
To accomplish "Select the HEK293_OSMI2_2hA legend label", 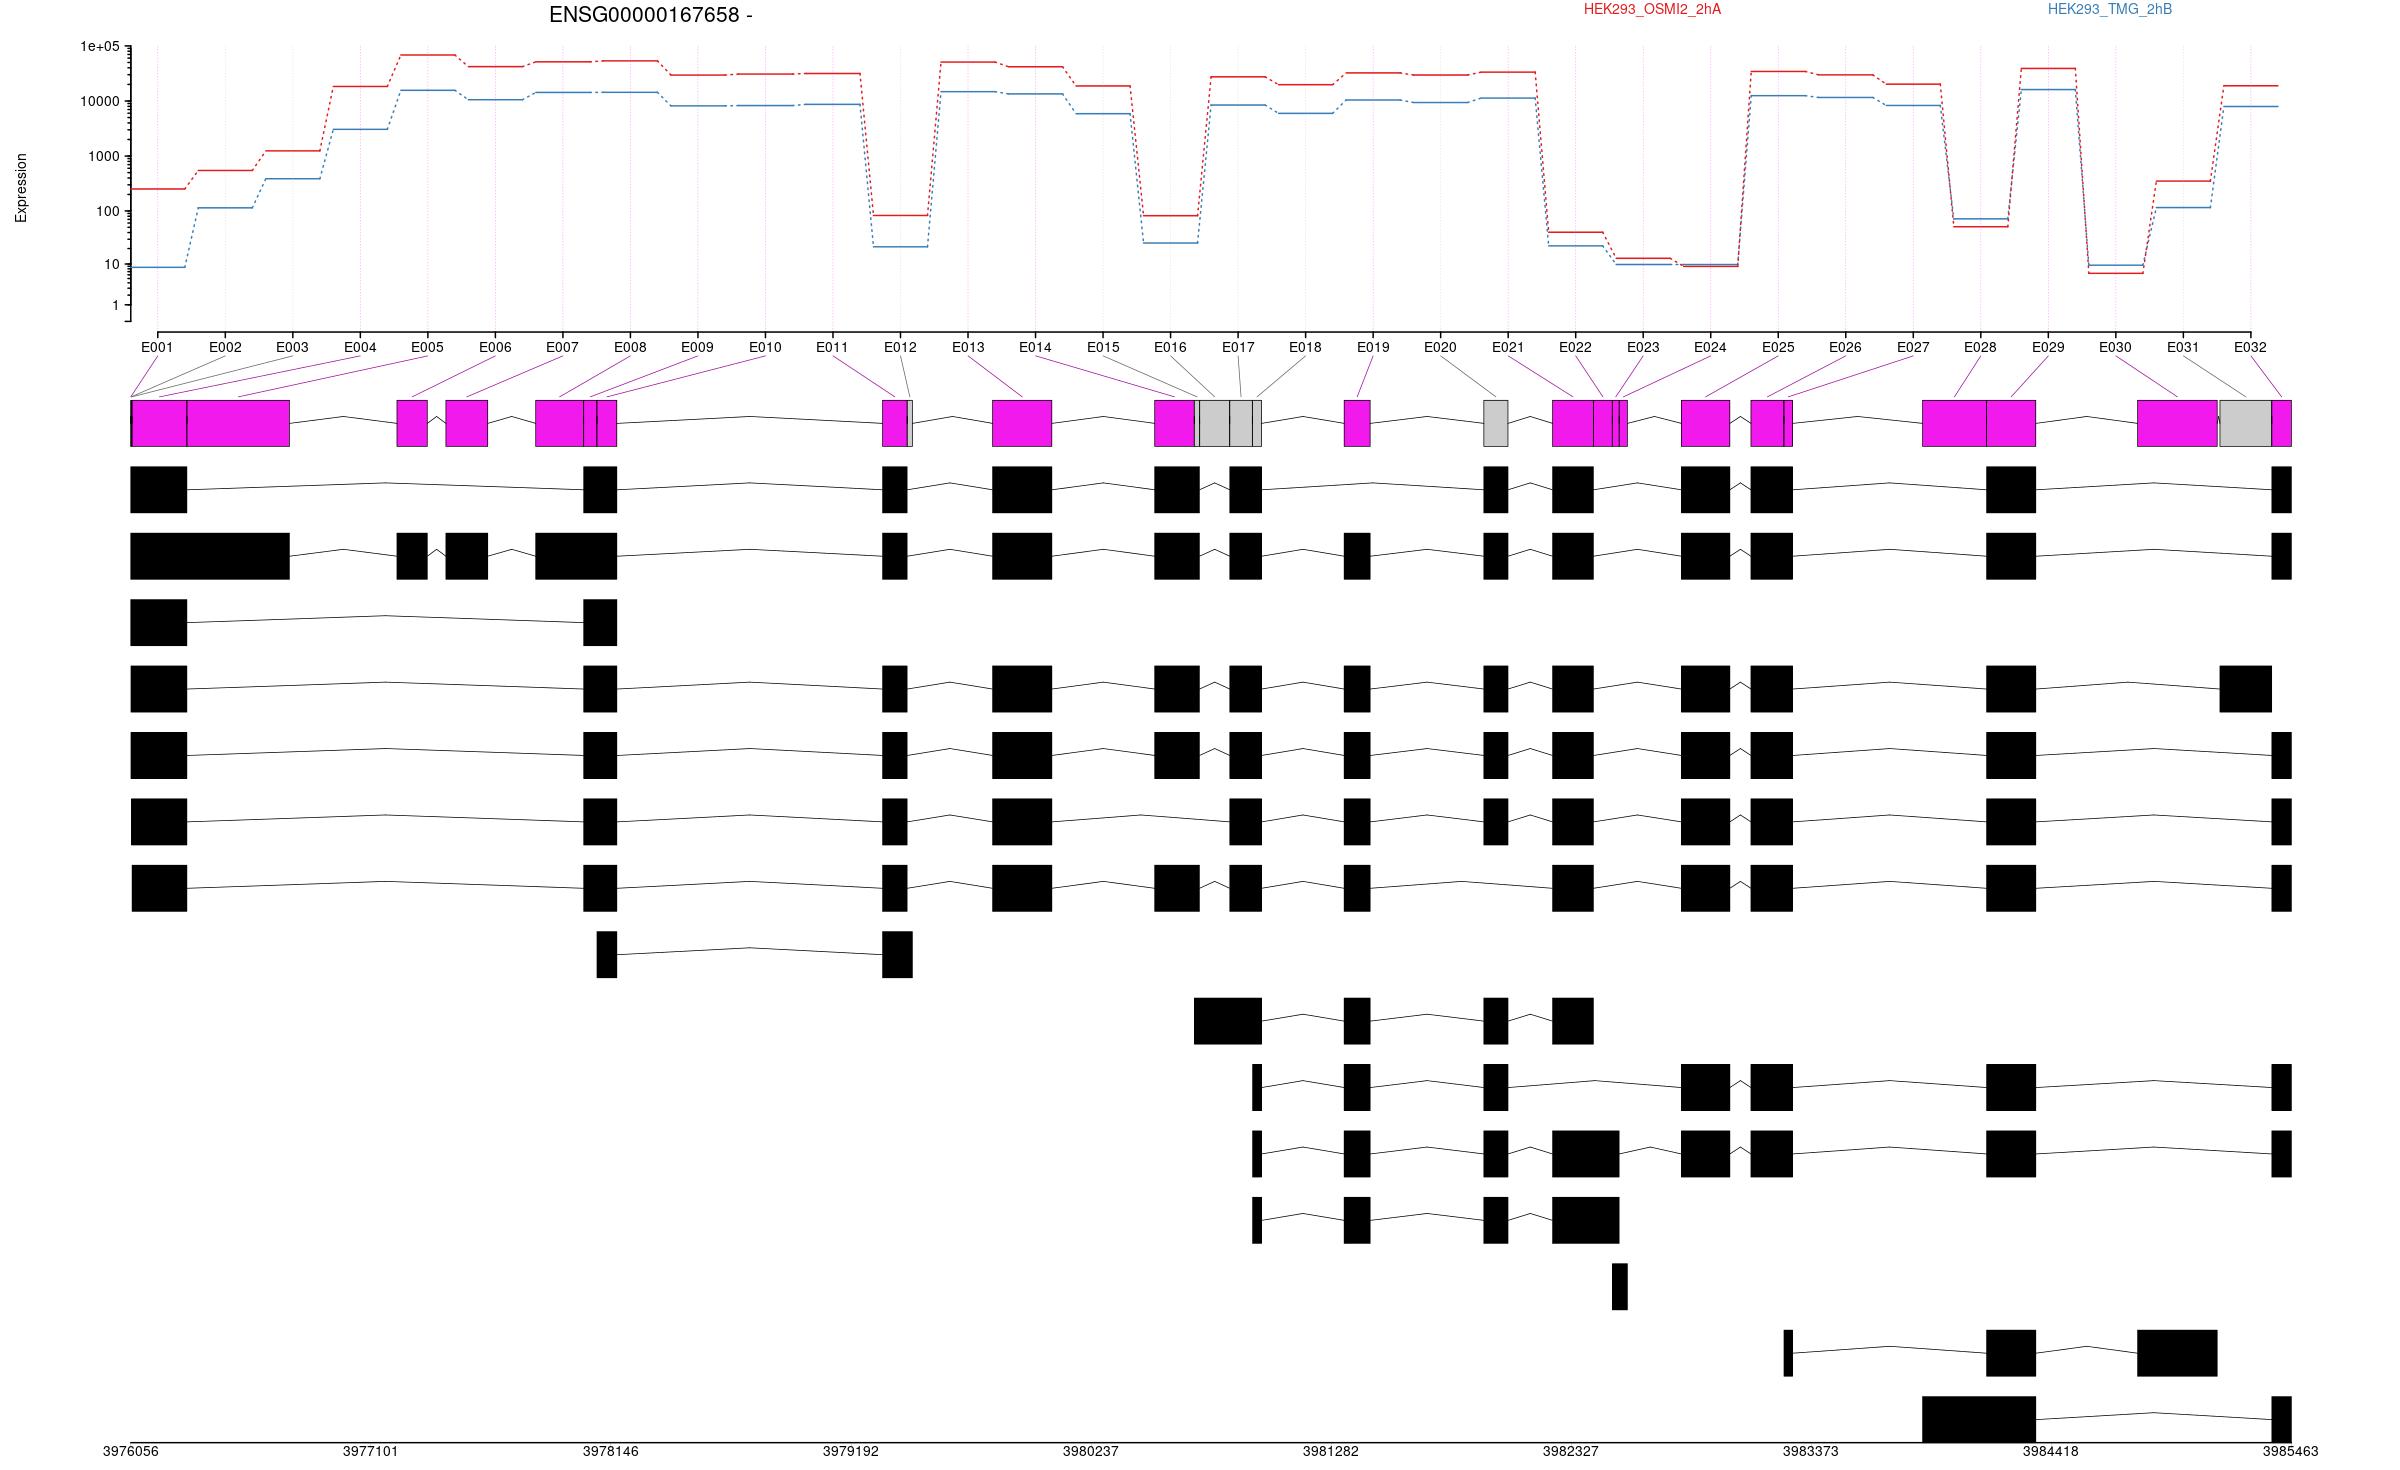I will click(1652, 9).
